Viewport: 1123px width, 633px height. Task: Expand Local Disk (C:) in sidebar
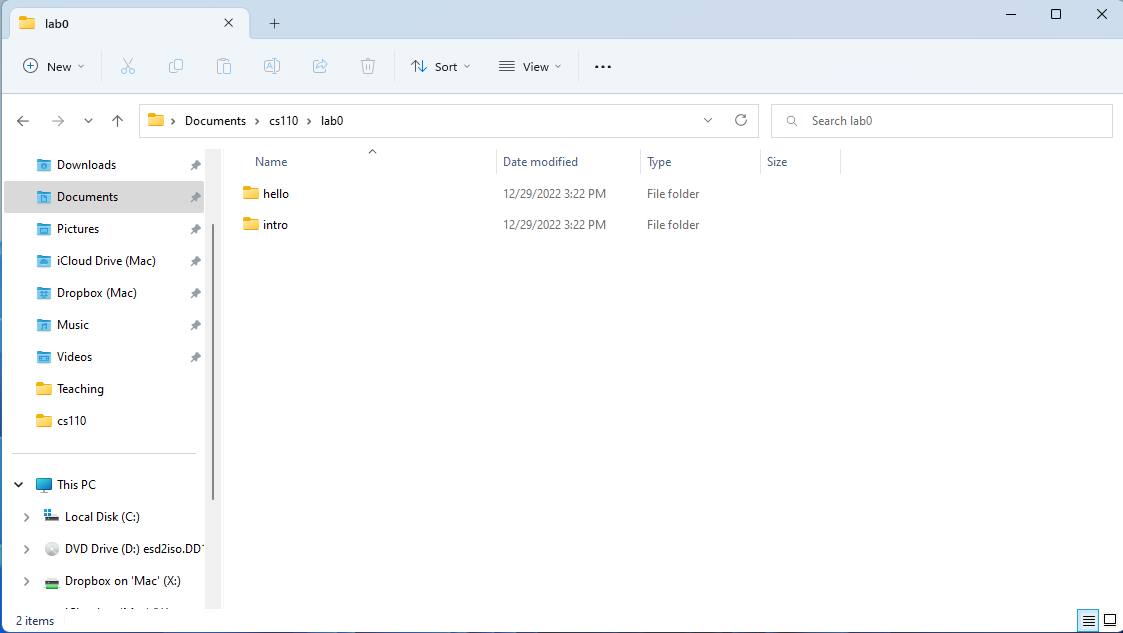coord(26,516)
